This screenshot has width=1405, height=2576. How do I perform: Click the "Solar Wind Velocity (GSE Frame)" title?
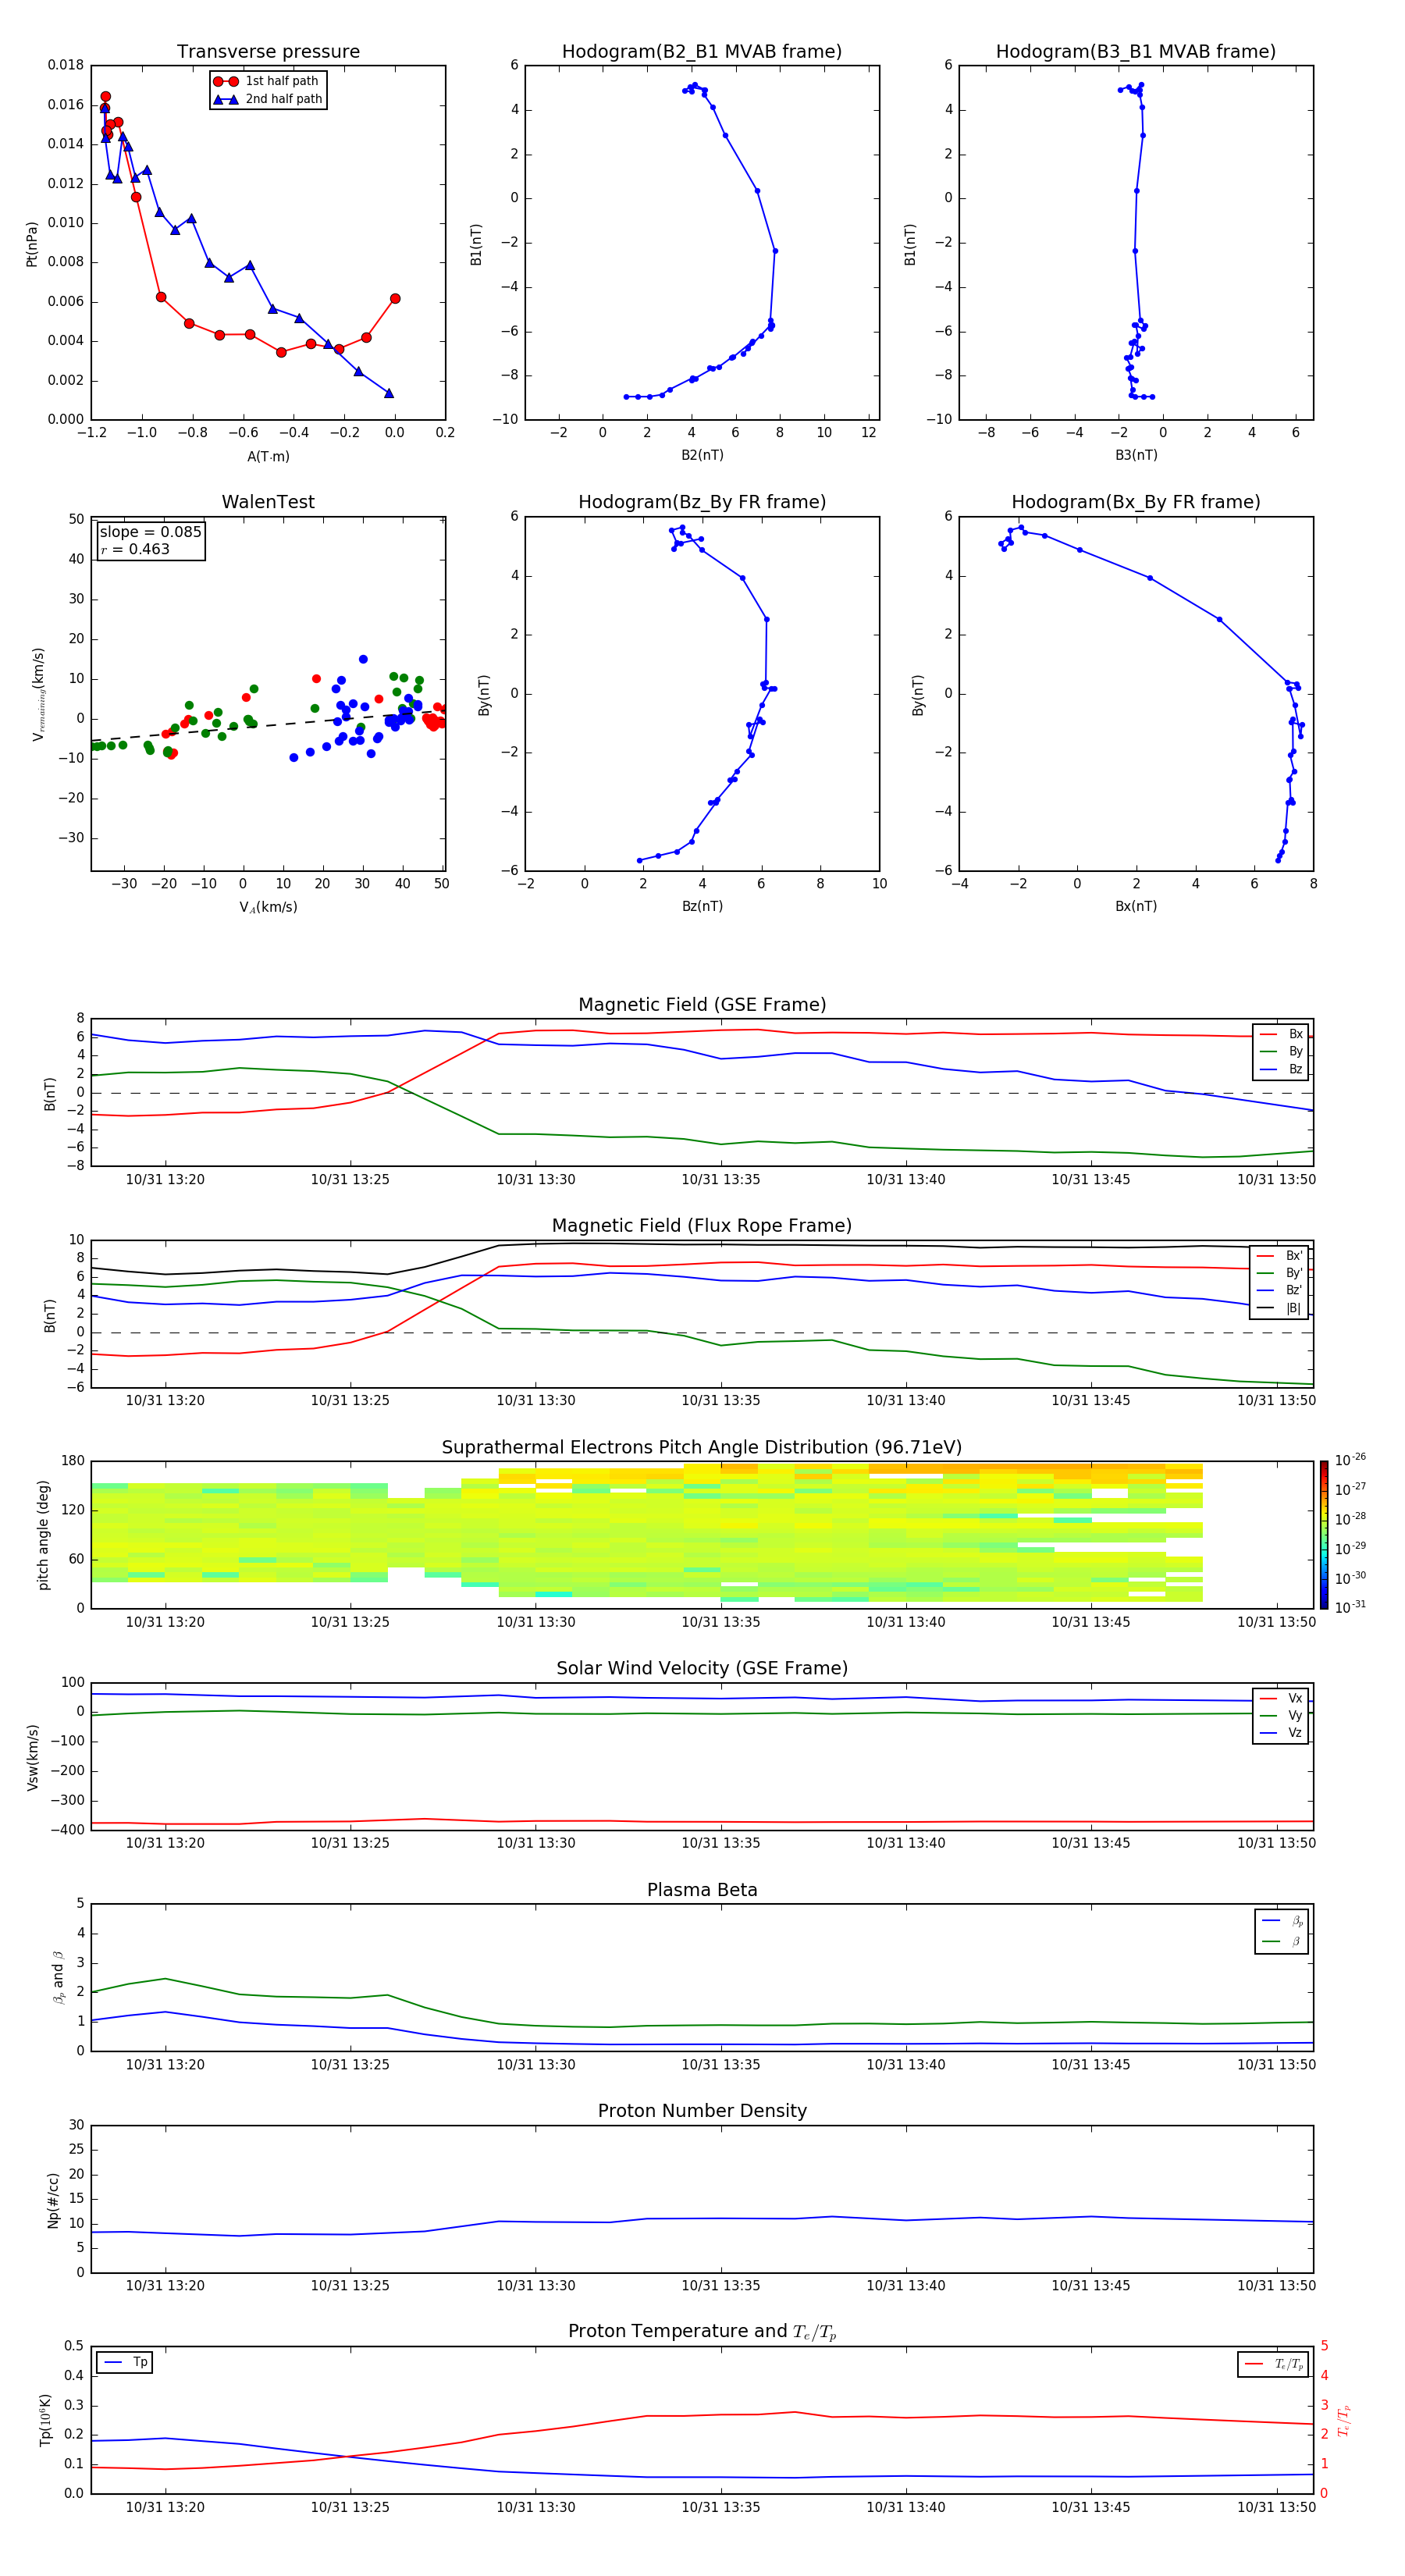point(702,1669)
